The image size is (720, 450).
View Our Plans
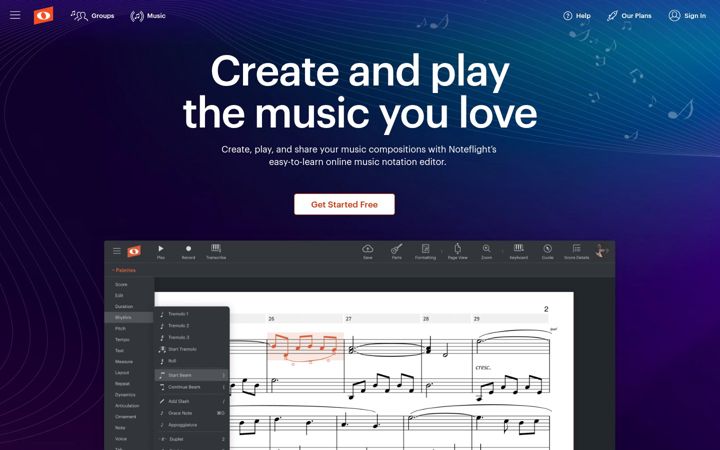pos(629,16)
